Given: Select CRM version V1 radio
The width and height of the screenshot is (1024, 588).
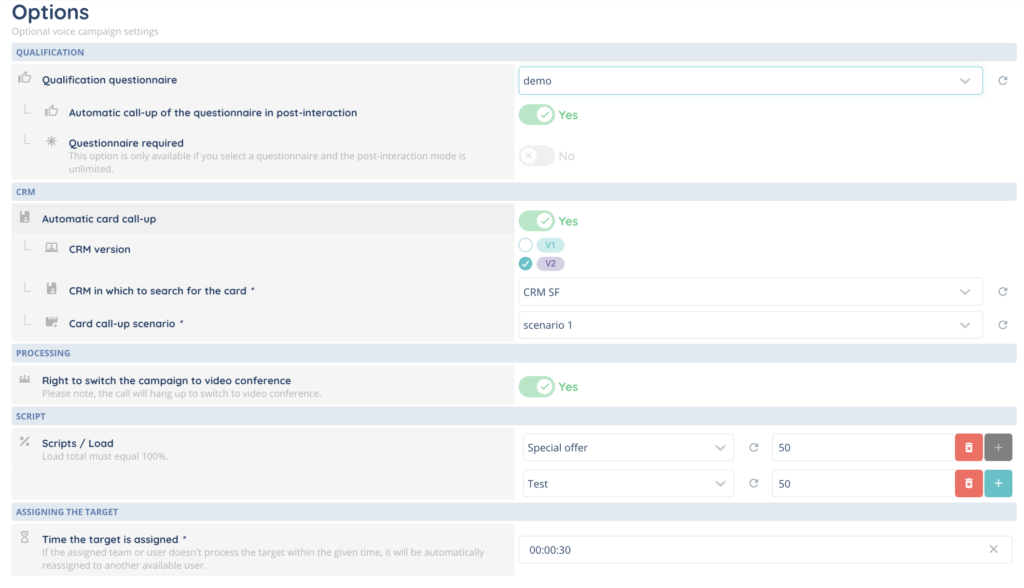Looking at the screenshot, I should click(x=526, y=245).
